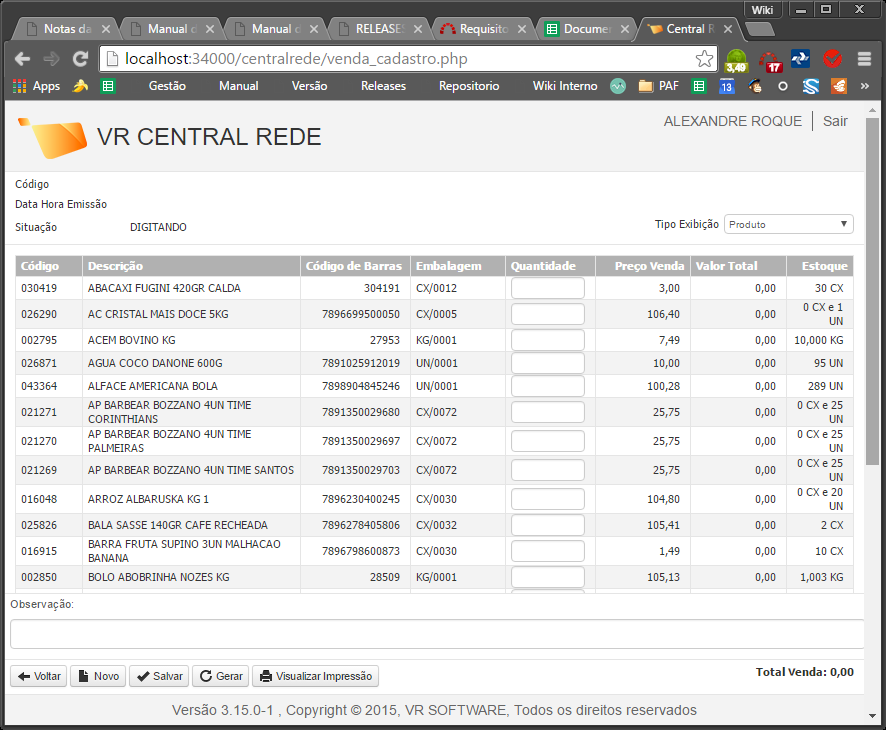Click the red extension icon with badge 17
This screenshot has height=730, width=886.
click(770, 61)
